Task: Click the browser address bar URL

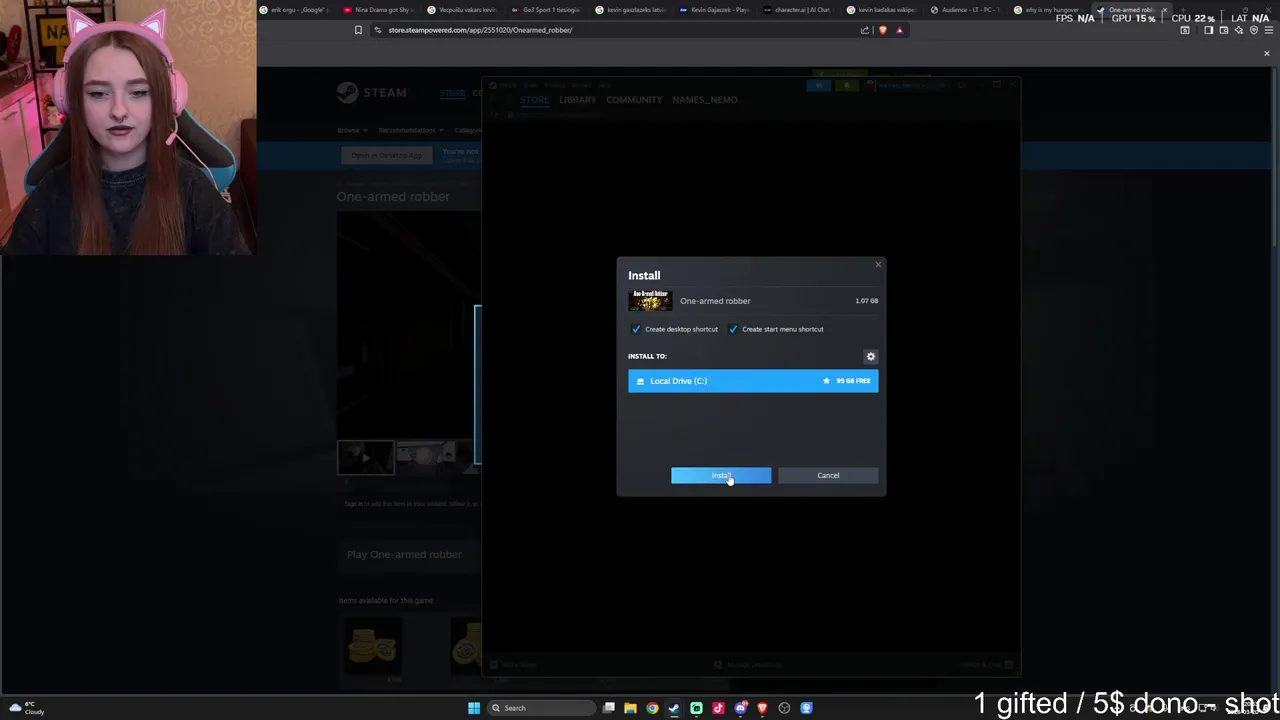Action: 480,30
